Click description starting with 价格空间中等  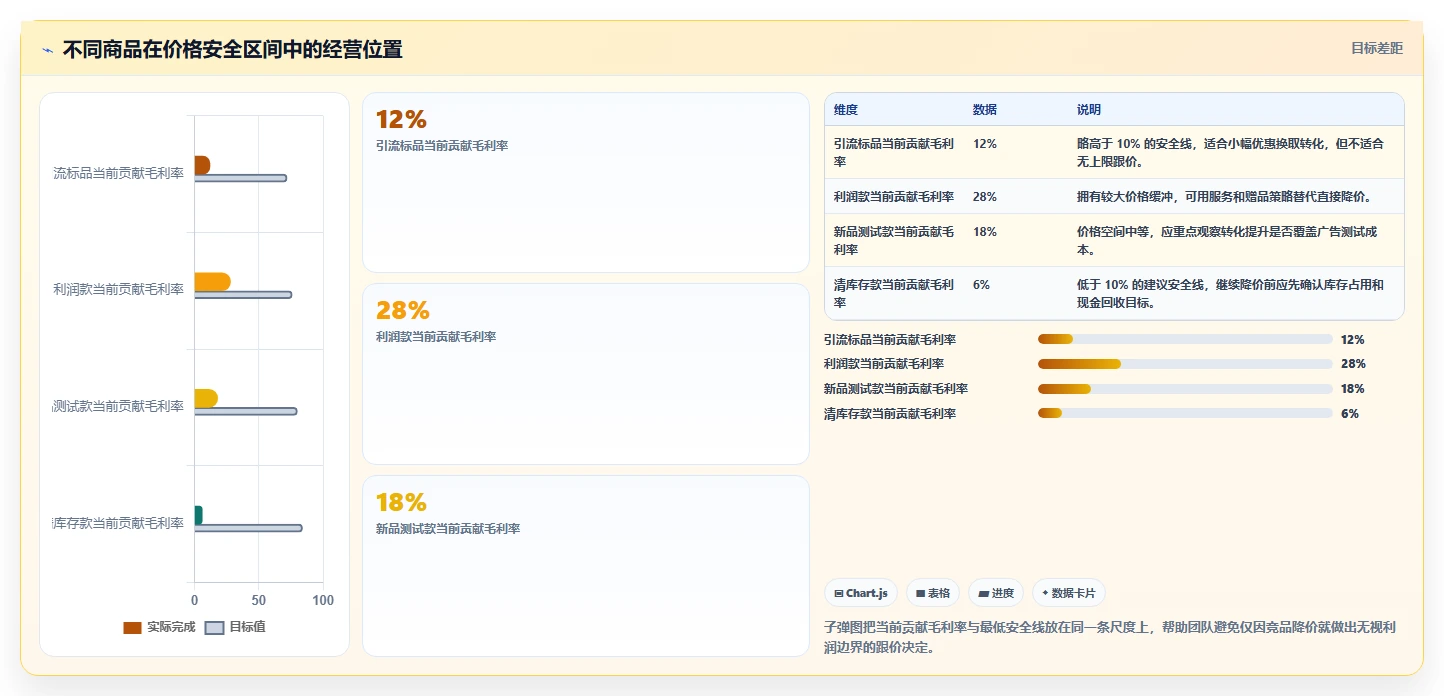1227,240
